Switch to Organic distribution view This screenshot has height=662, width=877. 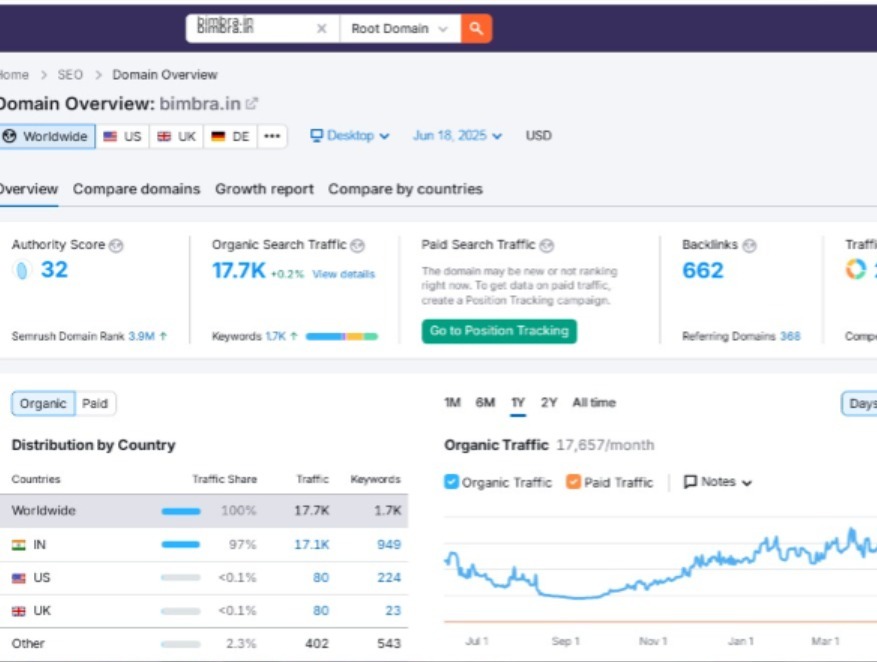(x=43, y=404)
